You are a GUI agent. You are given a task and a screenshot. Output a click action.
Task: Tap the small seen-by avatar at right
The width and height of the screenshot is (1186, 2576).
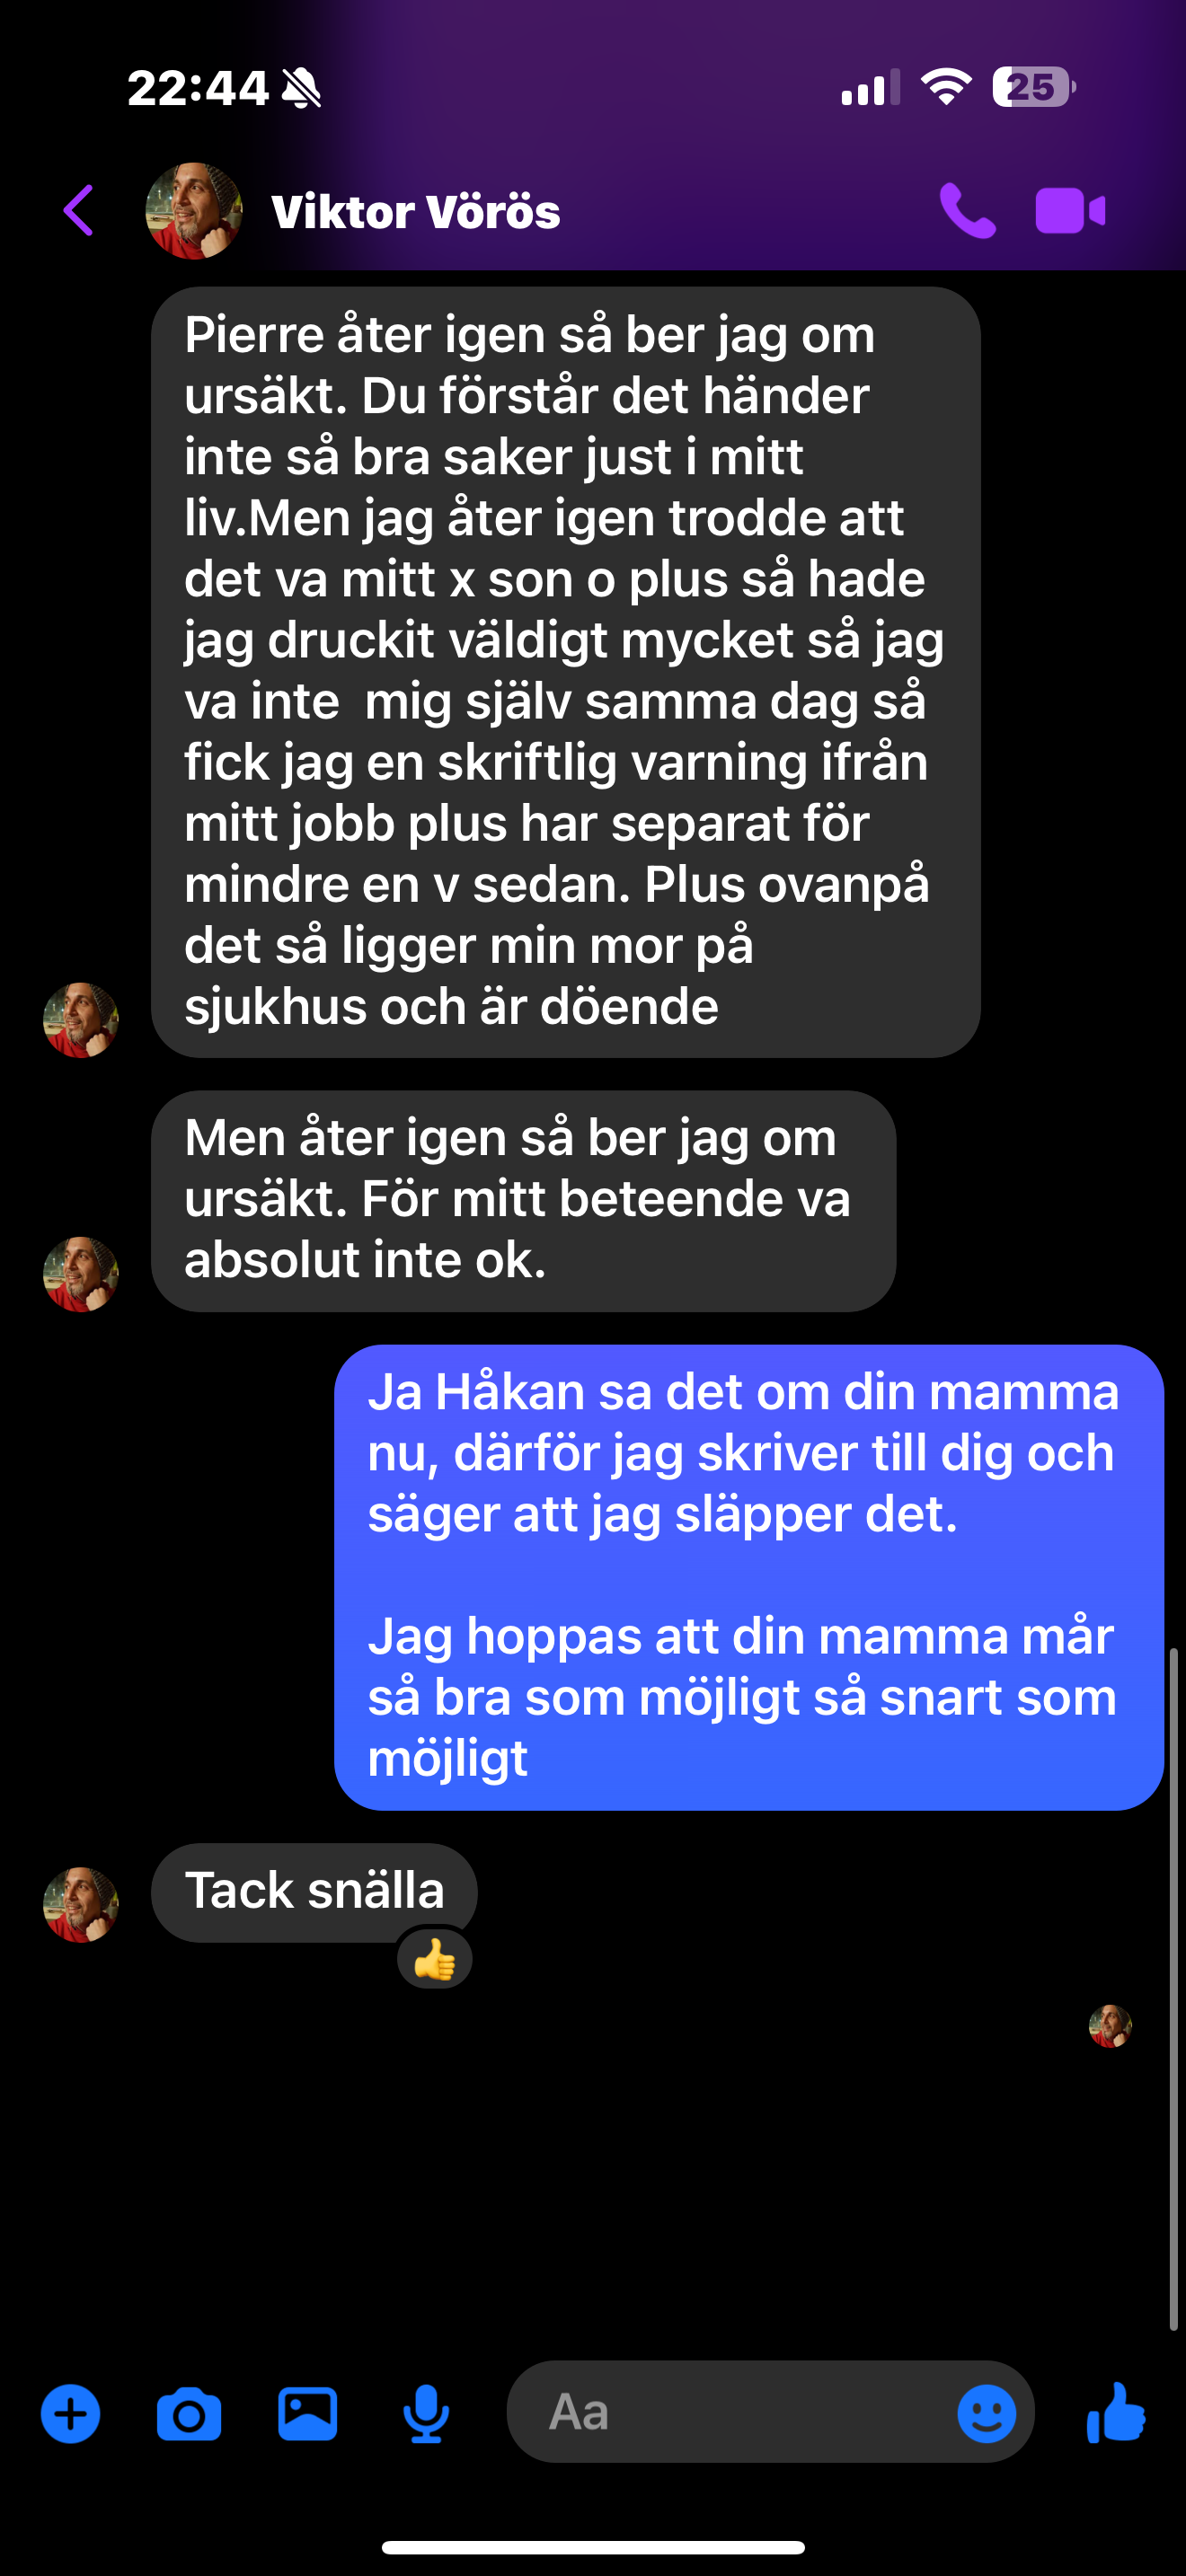pos(1110,2026)
